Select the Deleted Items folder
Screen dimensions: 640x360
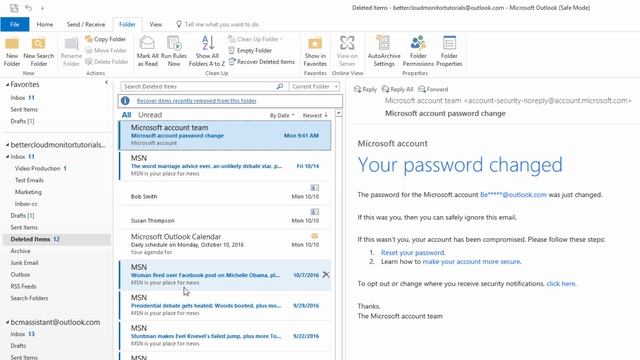coord(57,239)
